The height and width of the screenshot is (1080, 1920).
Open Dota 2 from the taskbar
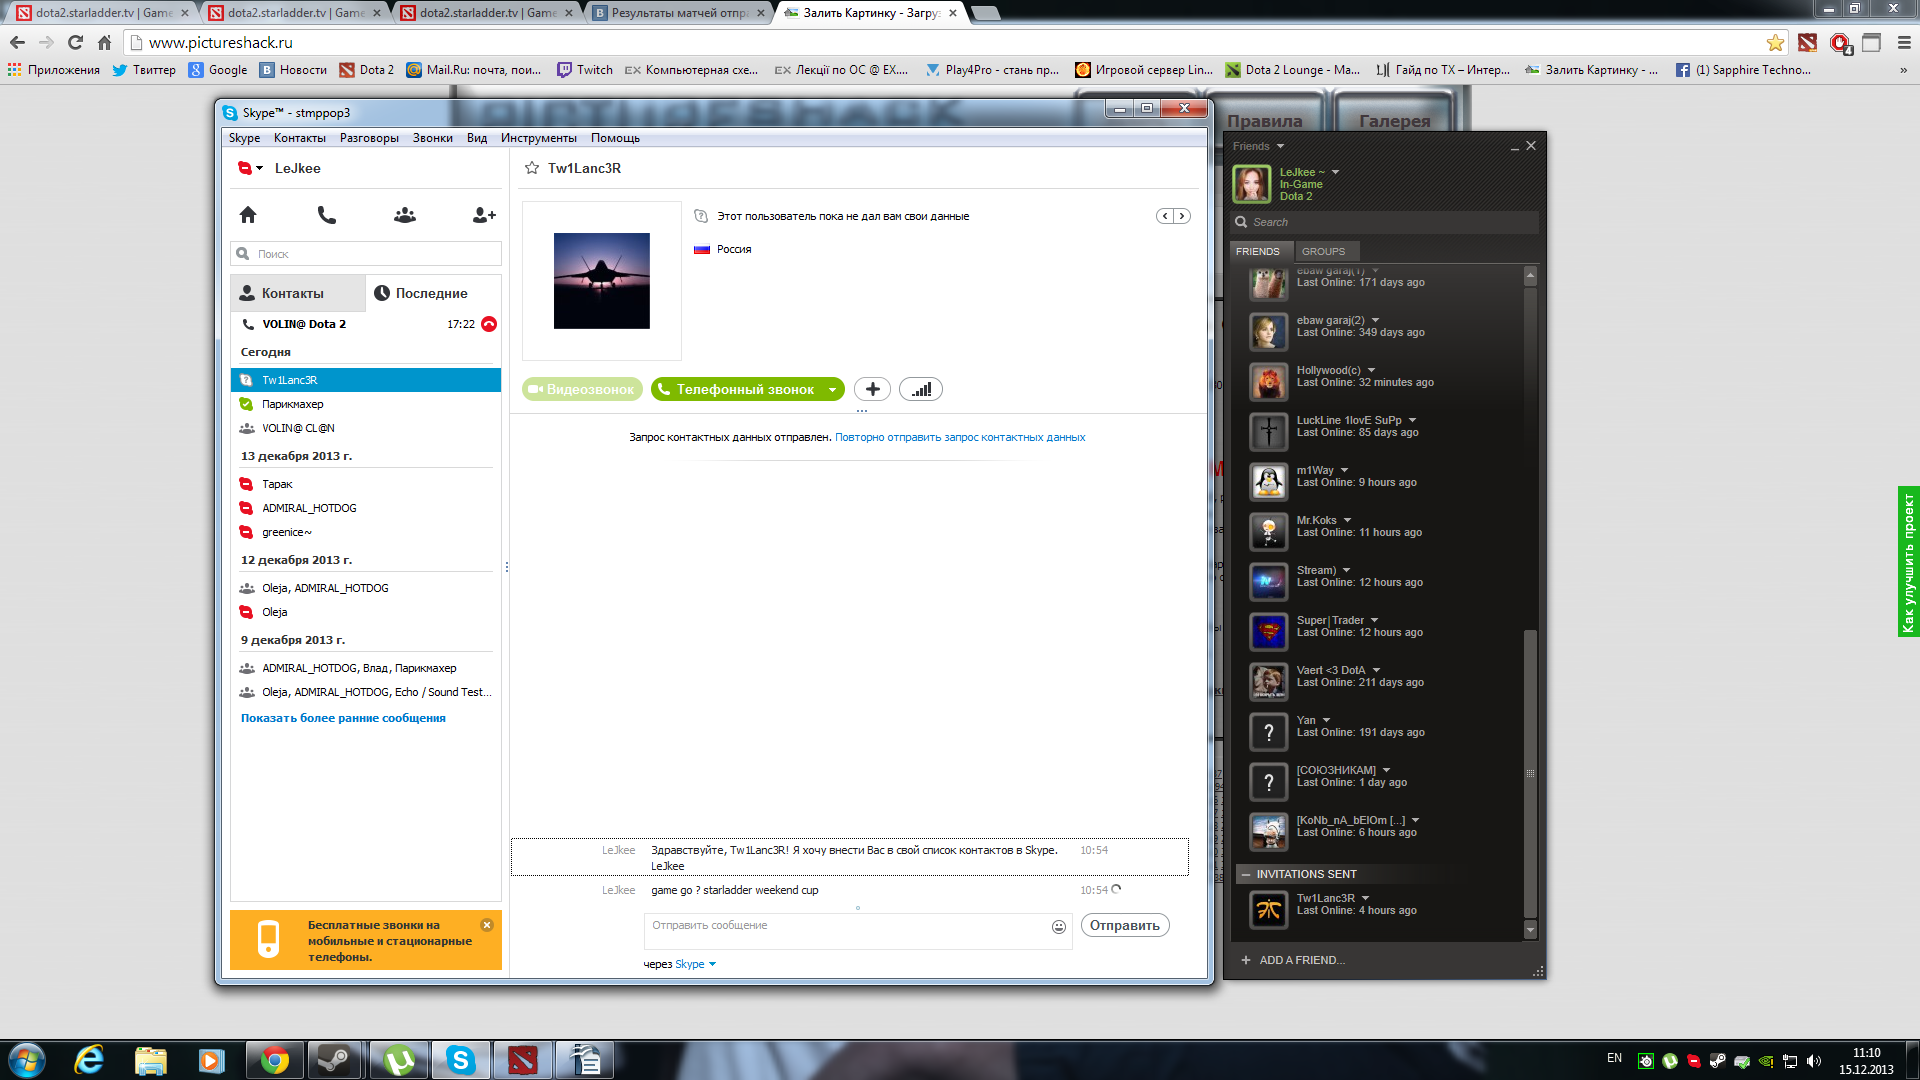pyautogui.click(x=522, y=1060)
